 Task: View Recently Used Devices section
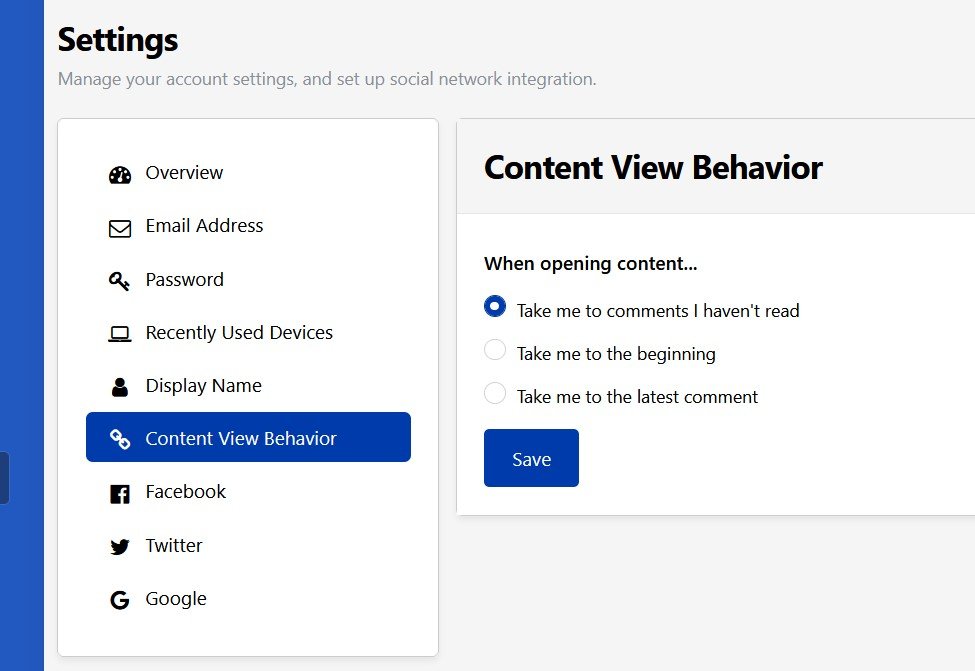tap(248, 332)
